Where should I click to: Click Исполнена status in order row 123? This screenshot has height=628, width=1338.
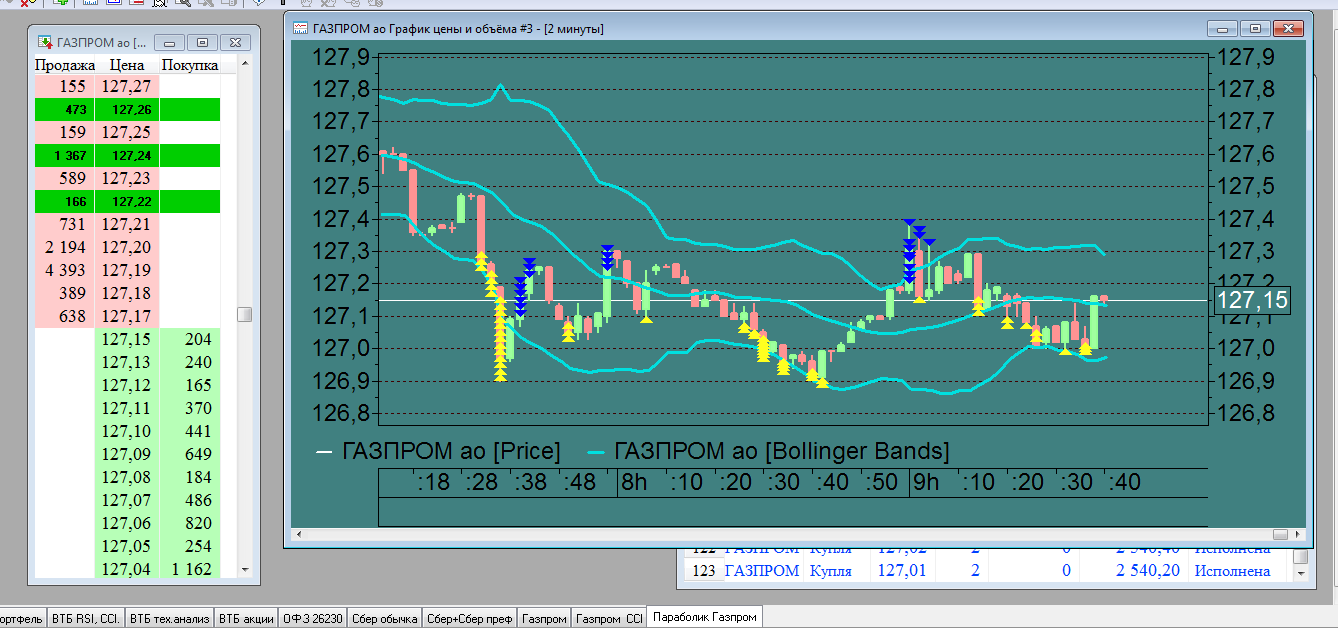pos(1232,571)
